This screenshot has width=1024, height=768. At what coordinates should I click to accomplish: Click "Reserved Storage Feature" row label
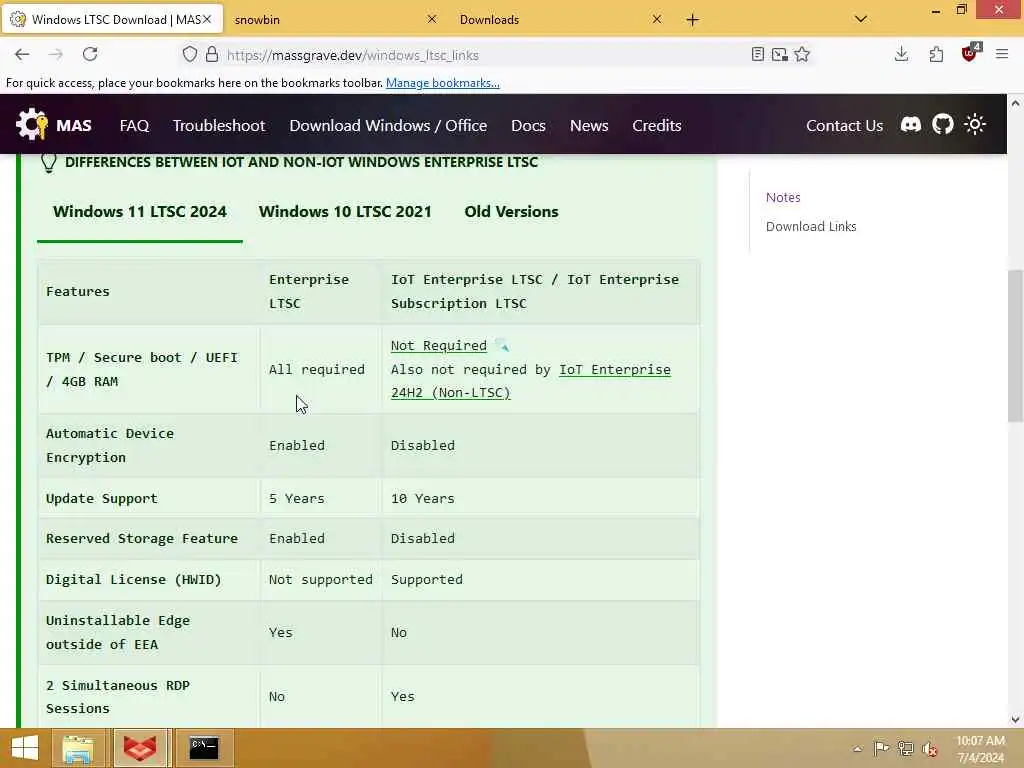pos(142,539)
